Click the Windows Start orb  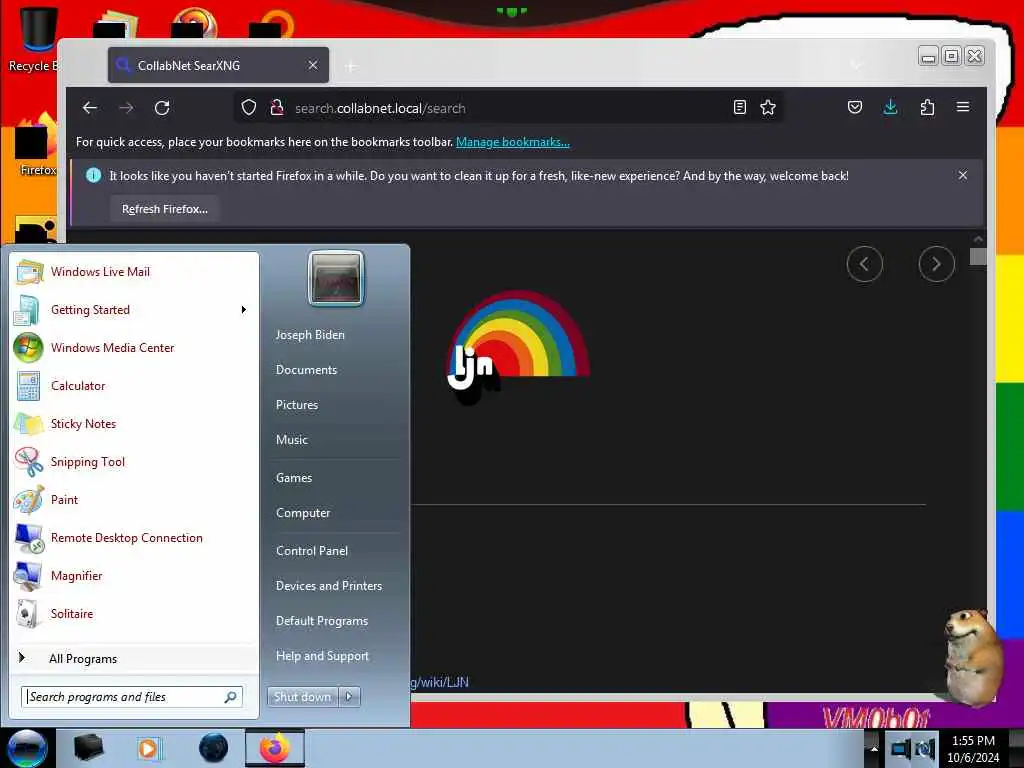click(x=27, y=748)
